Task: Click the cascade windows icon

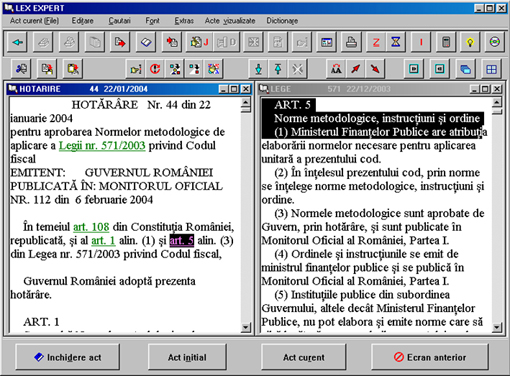Action: pyautogui.click(x=465, y=69)
